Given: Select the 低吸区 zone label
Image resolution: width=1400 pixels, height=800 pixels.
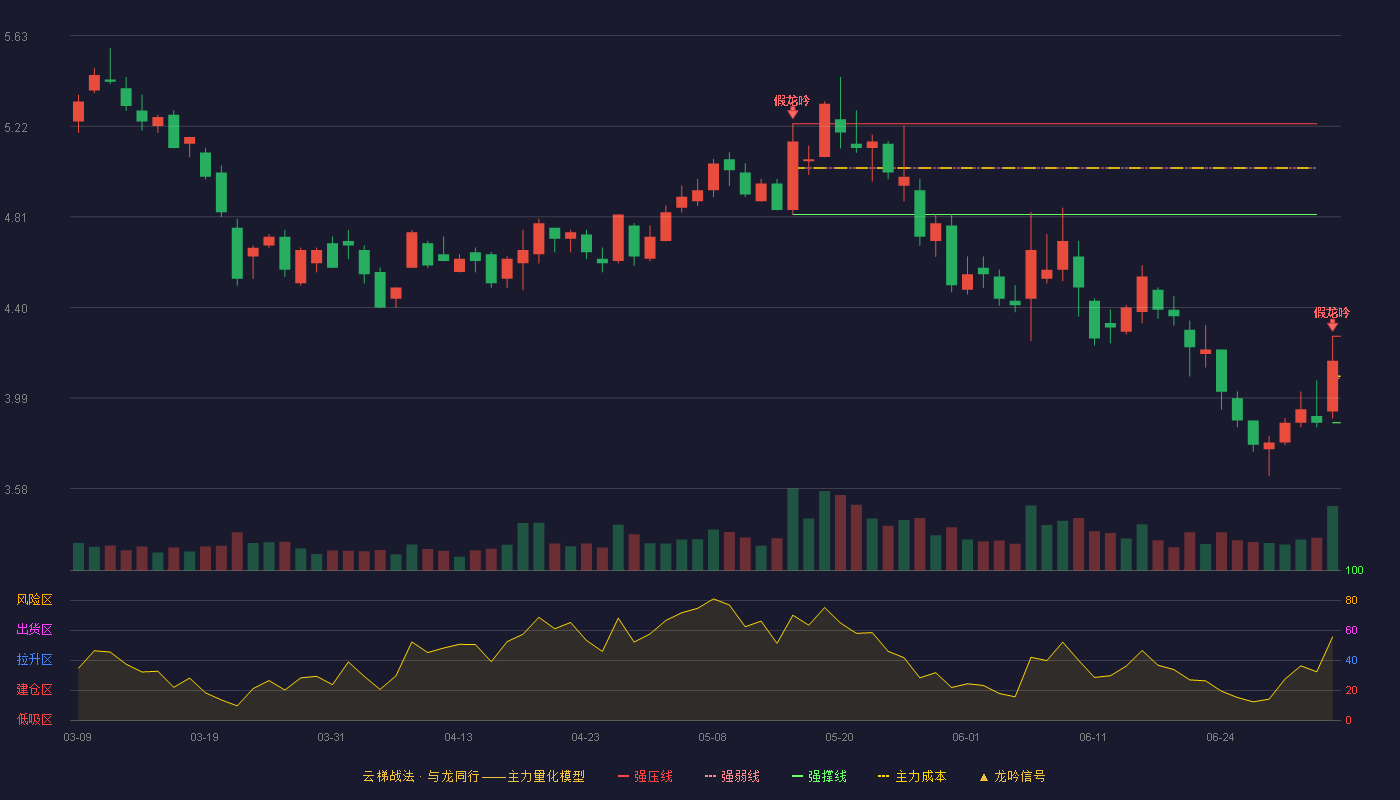Looking at the screenshot, I should (x=34, y=720).
